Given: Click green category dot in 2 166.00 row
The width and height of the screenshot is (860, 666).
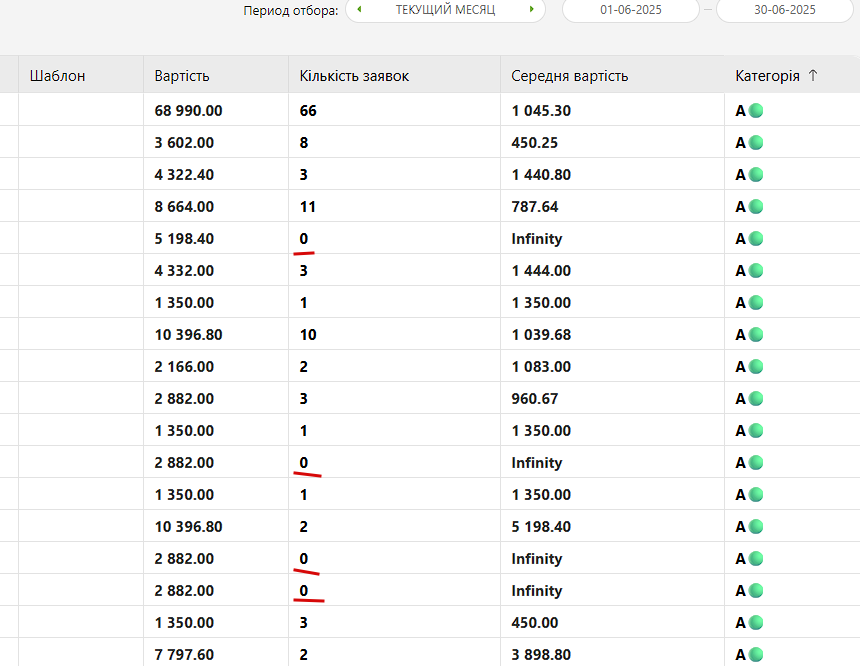Looking at the screenshot, I should click(756, 366).
